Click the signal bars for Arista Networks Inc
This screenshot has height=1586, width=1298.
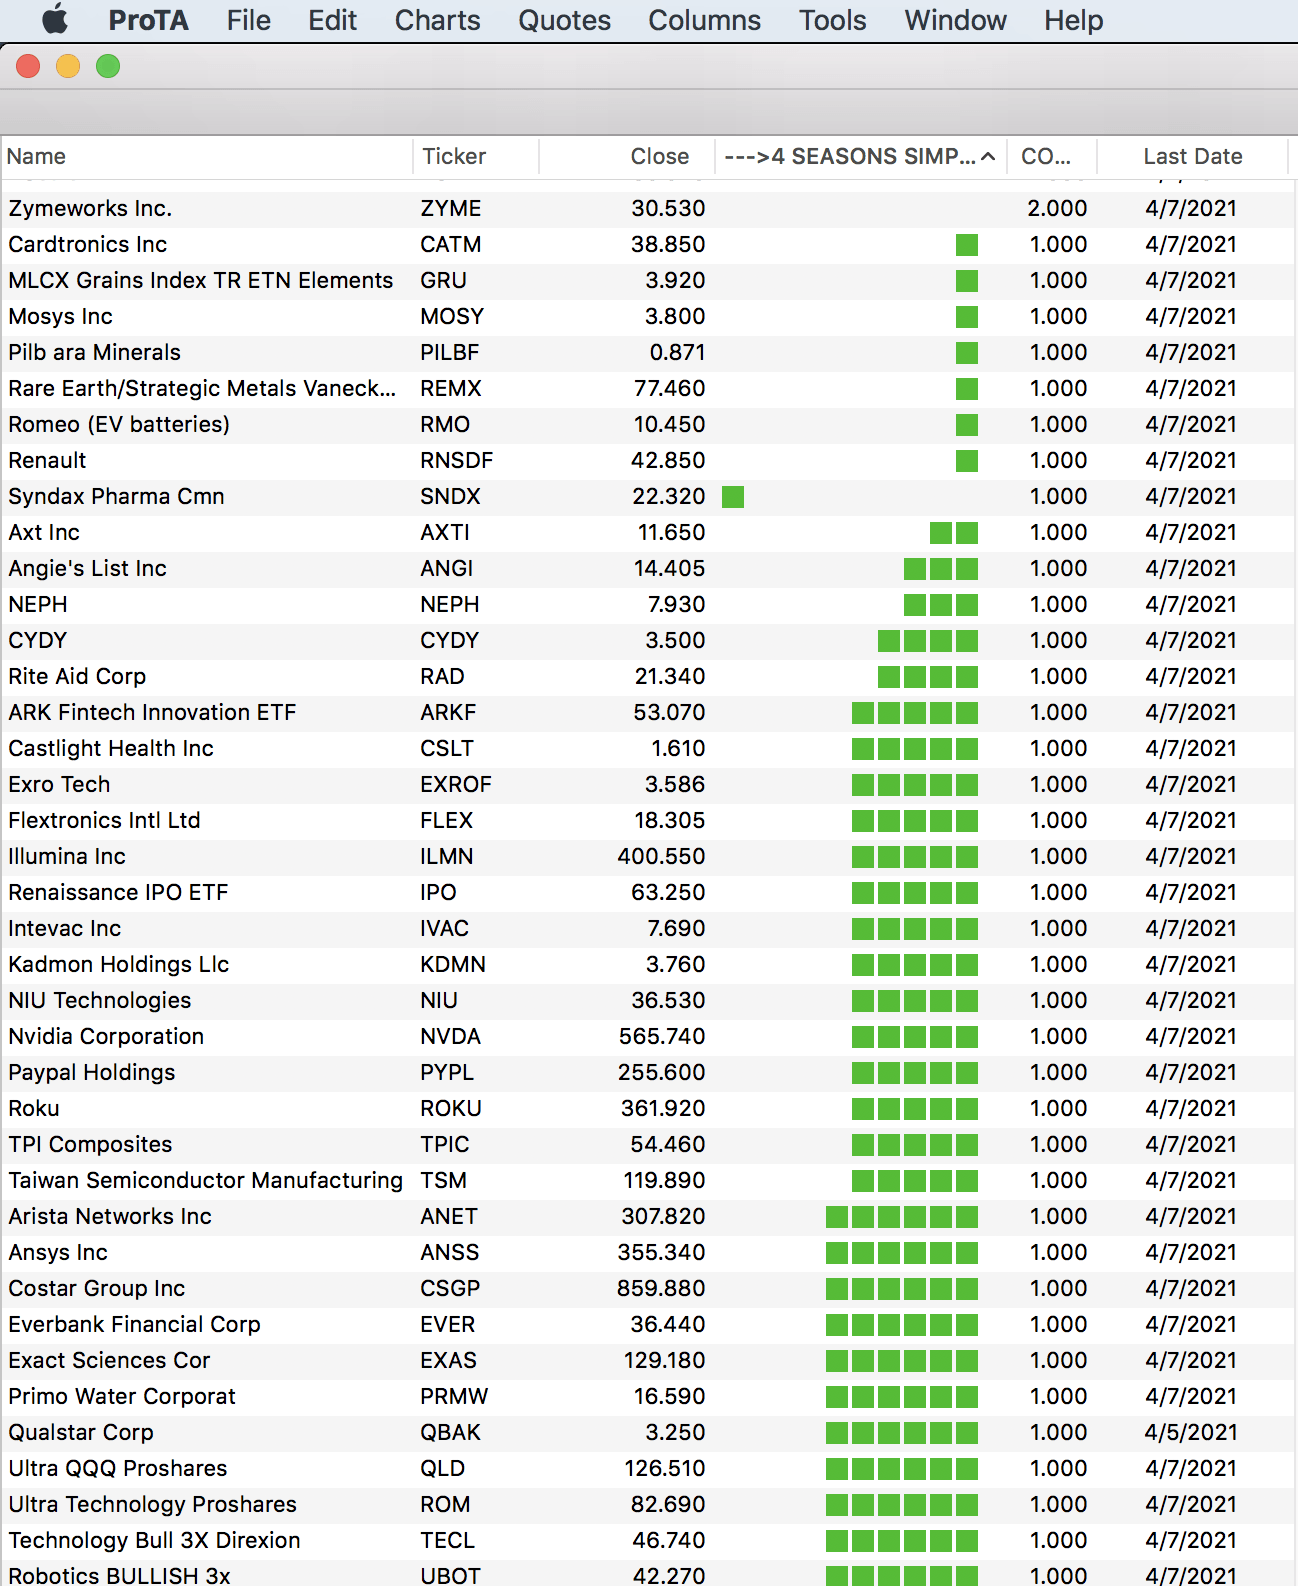[x=902, y=1217]
